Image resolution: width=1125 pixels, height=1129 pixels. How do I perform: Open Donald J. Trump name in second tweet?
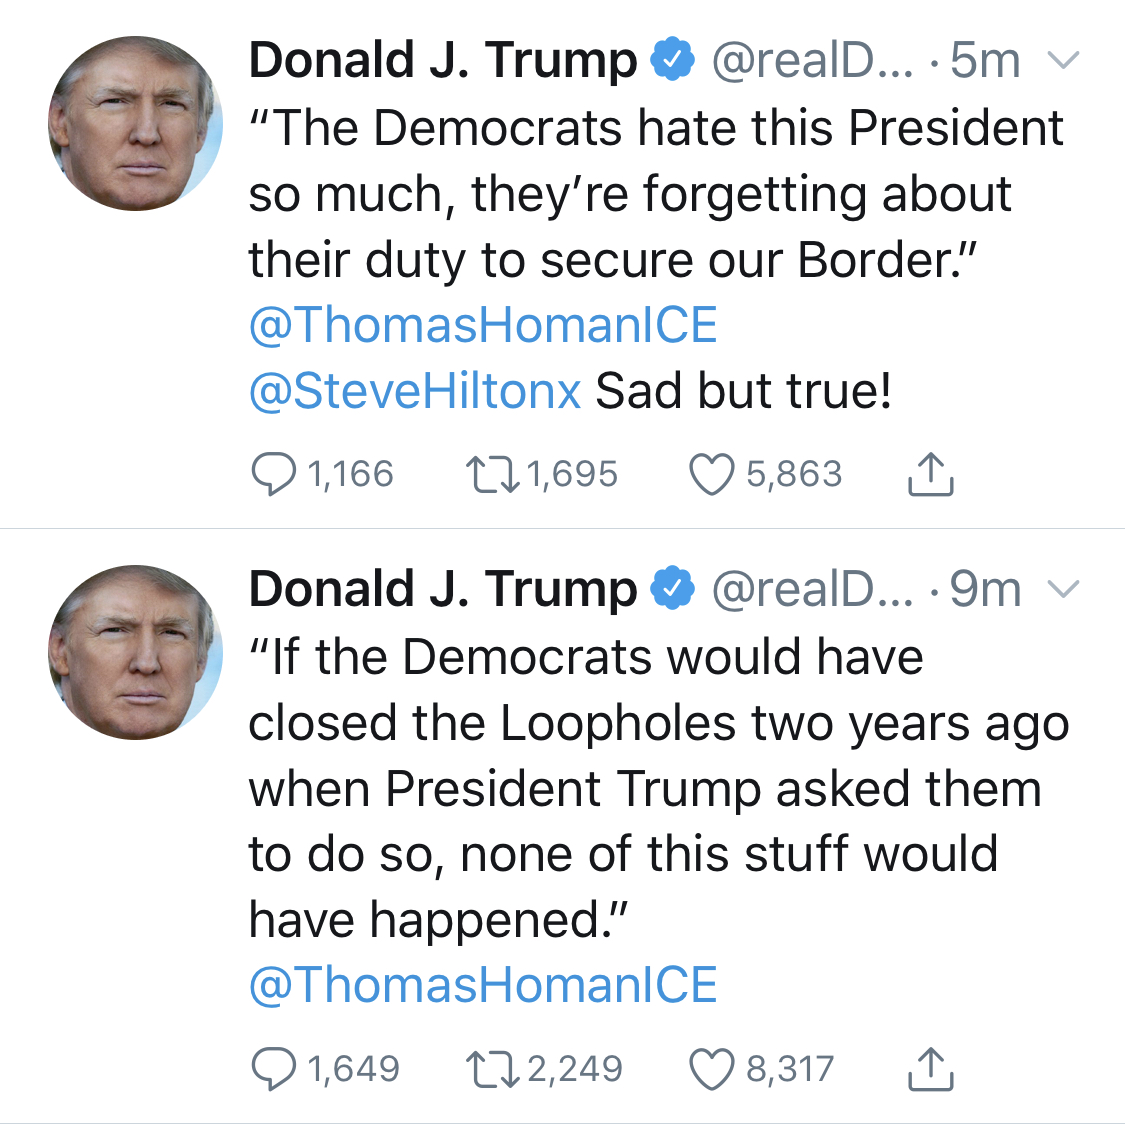click(442, 589)
